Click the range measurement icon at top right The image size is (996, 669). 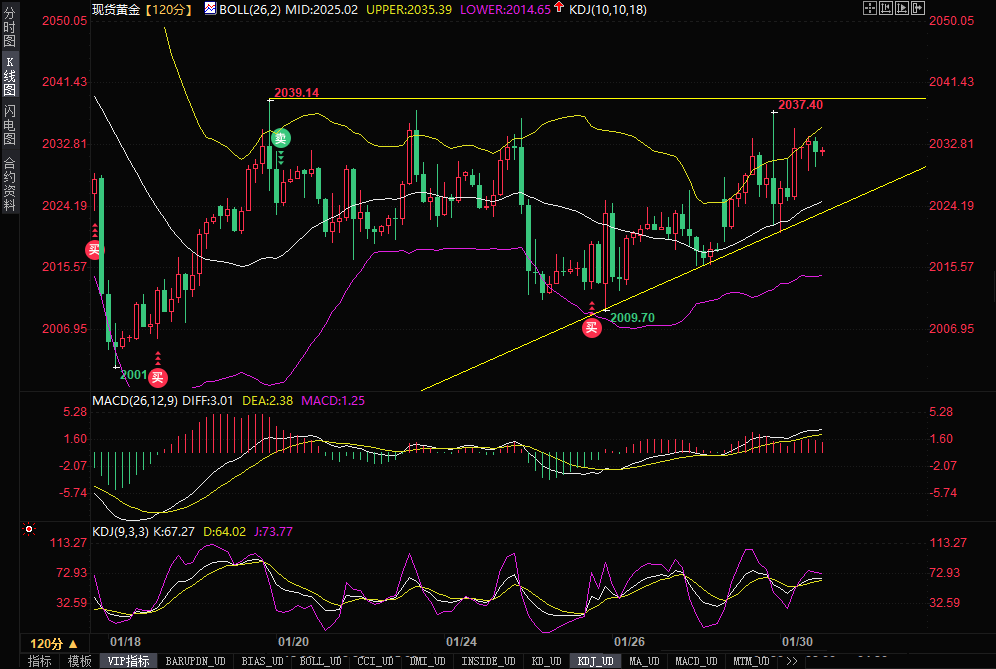(x=885, y=9)
